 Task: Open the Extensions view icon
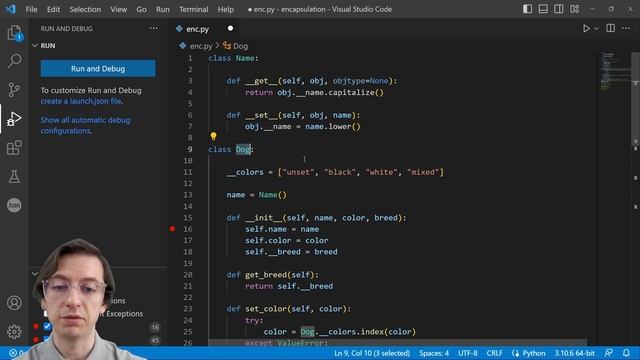pyautogui.click(x=14, y=147)
